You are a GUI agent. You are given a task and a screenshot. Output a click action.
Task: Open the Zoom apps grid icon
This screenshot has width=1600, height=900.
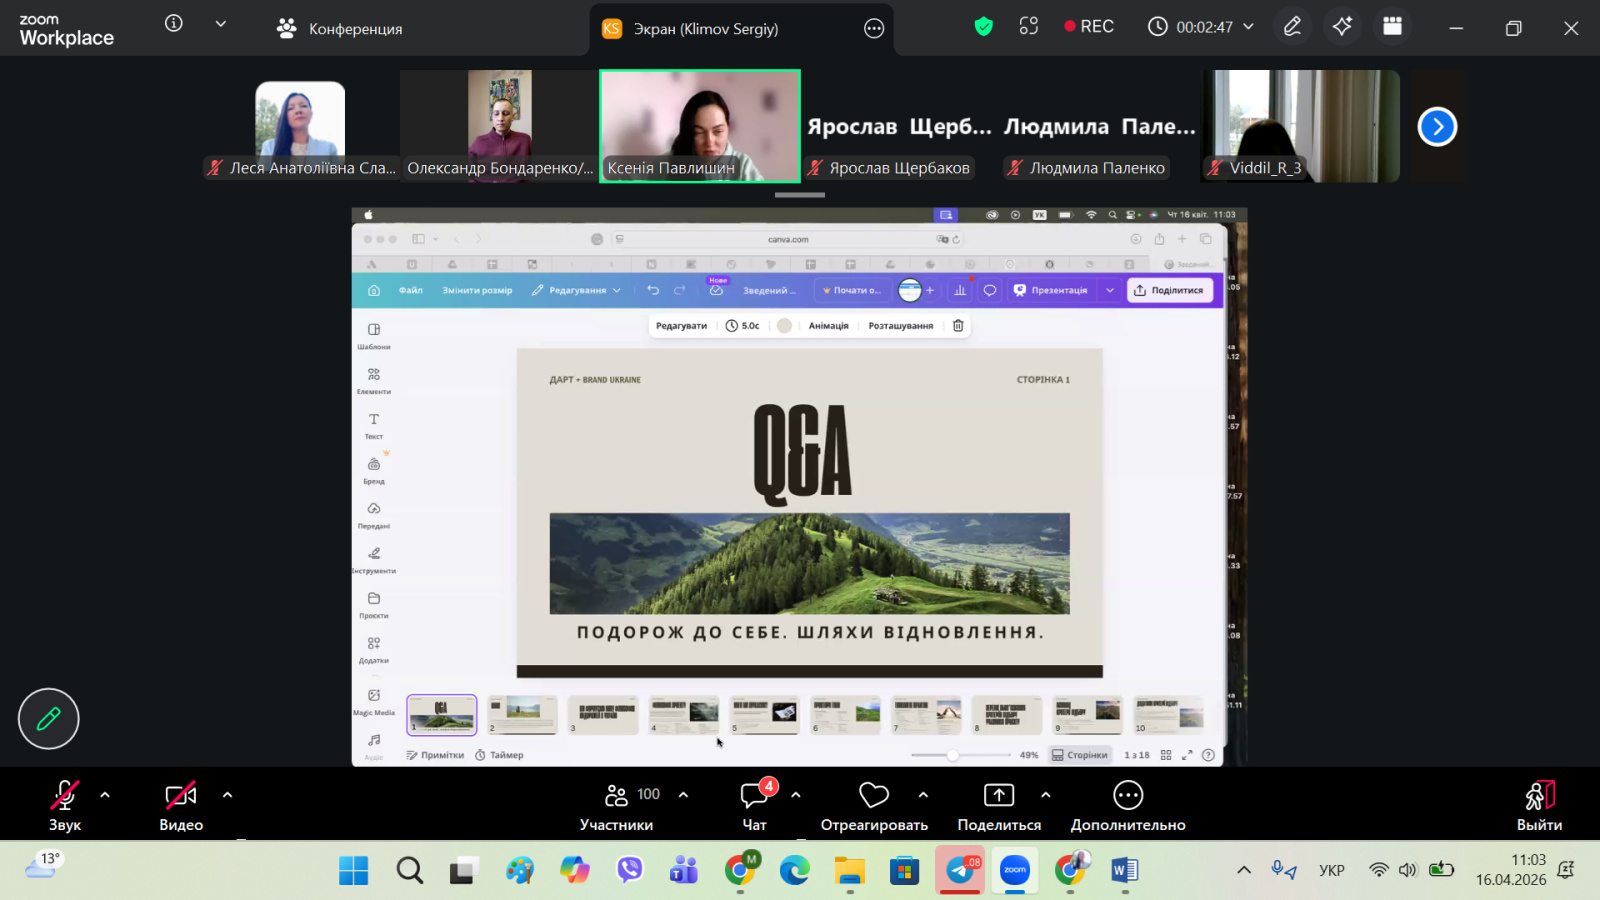[x=1392, y=27]
